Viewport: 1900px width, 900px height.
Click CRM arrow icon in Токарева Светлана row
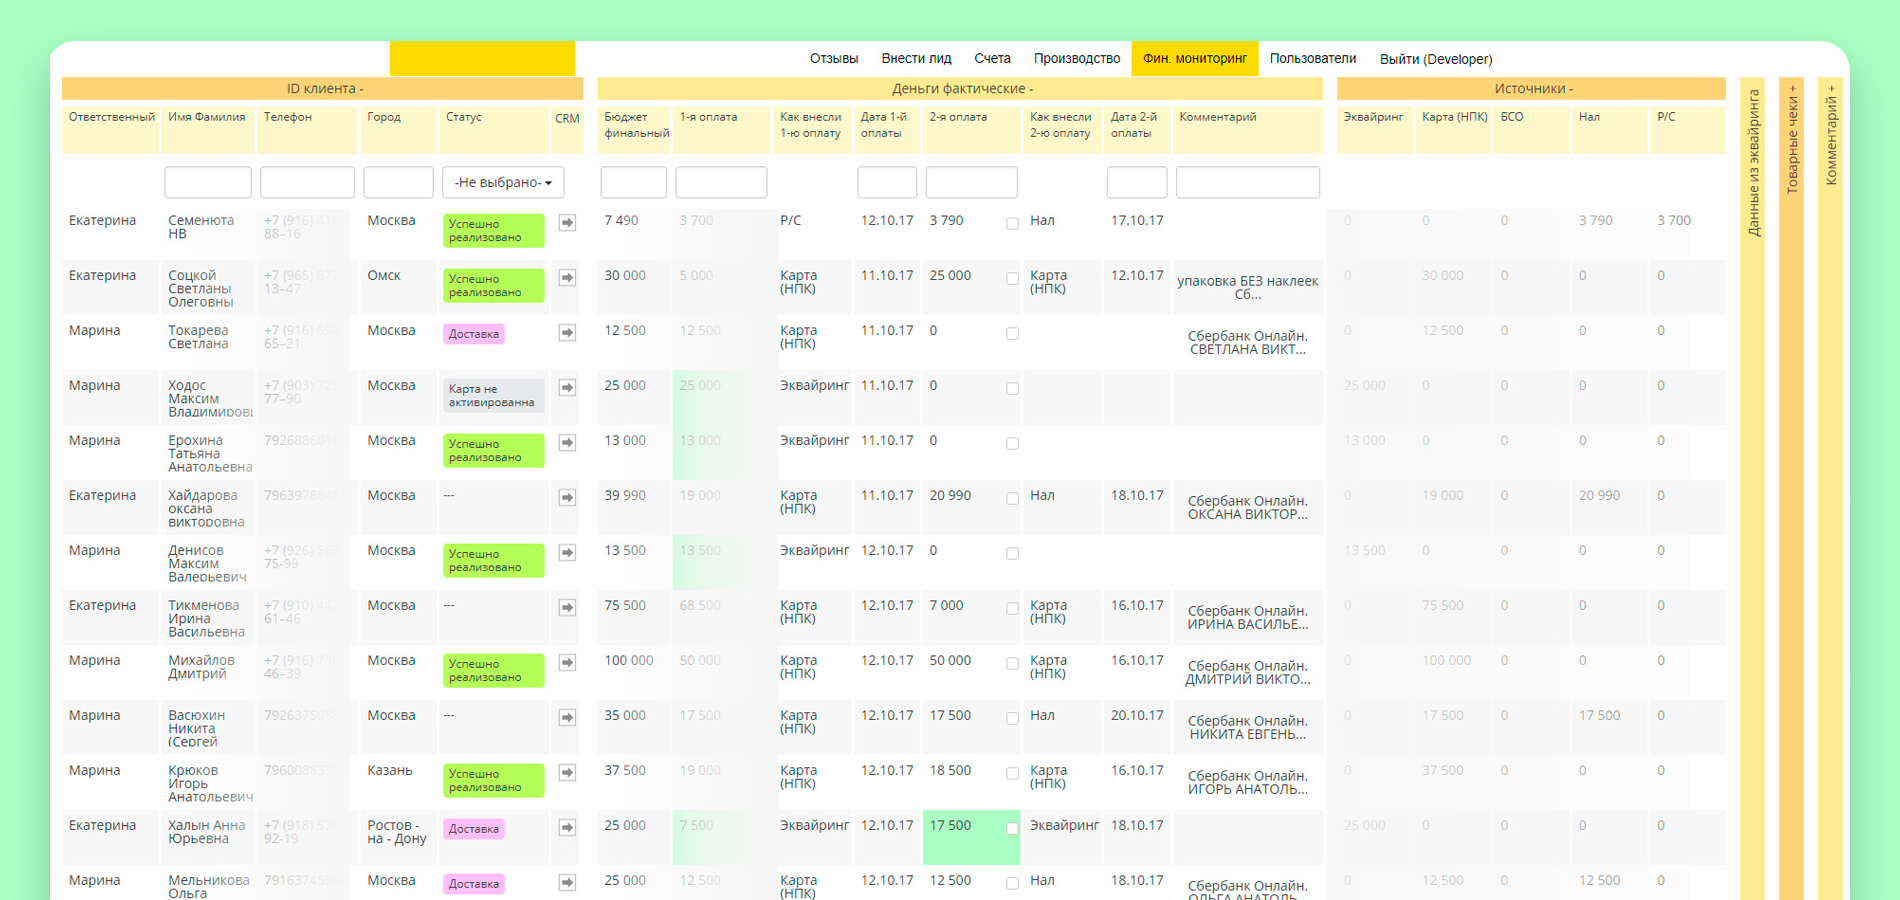click(567, 332)
